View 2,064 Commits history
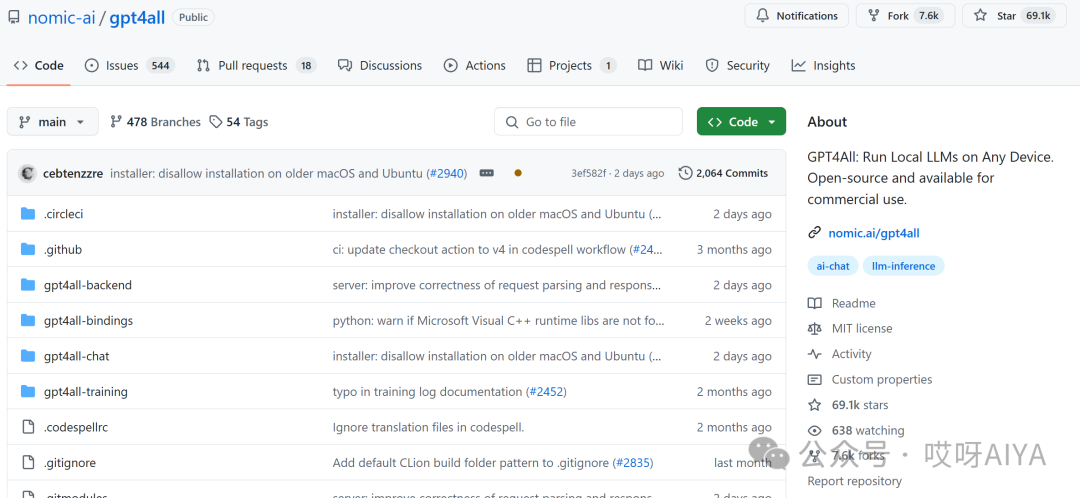1080x498 pixels. point(723,174)
